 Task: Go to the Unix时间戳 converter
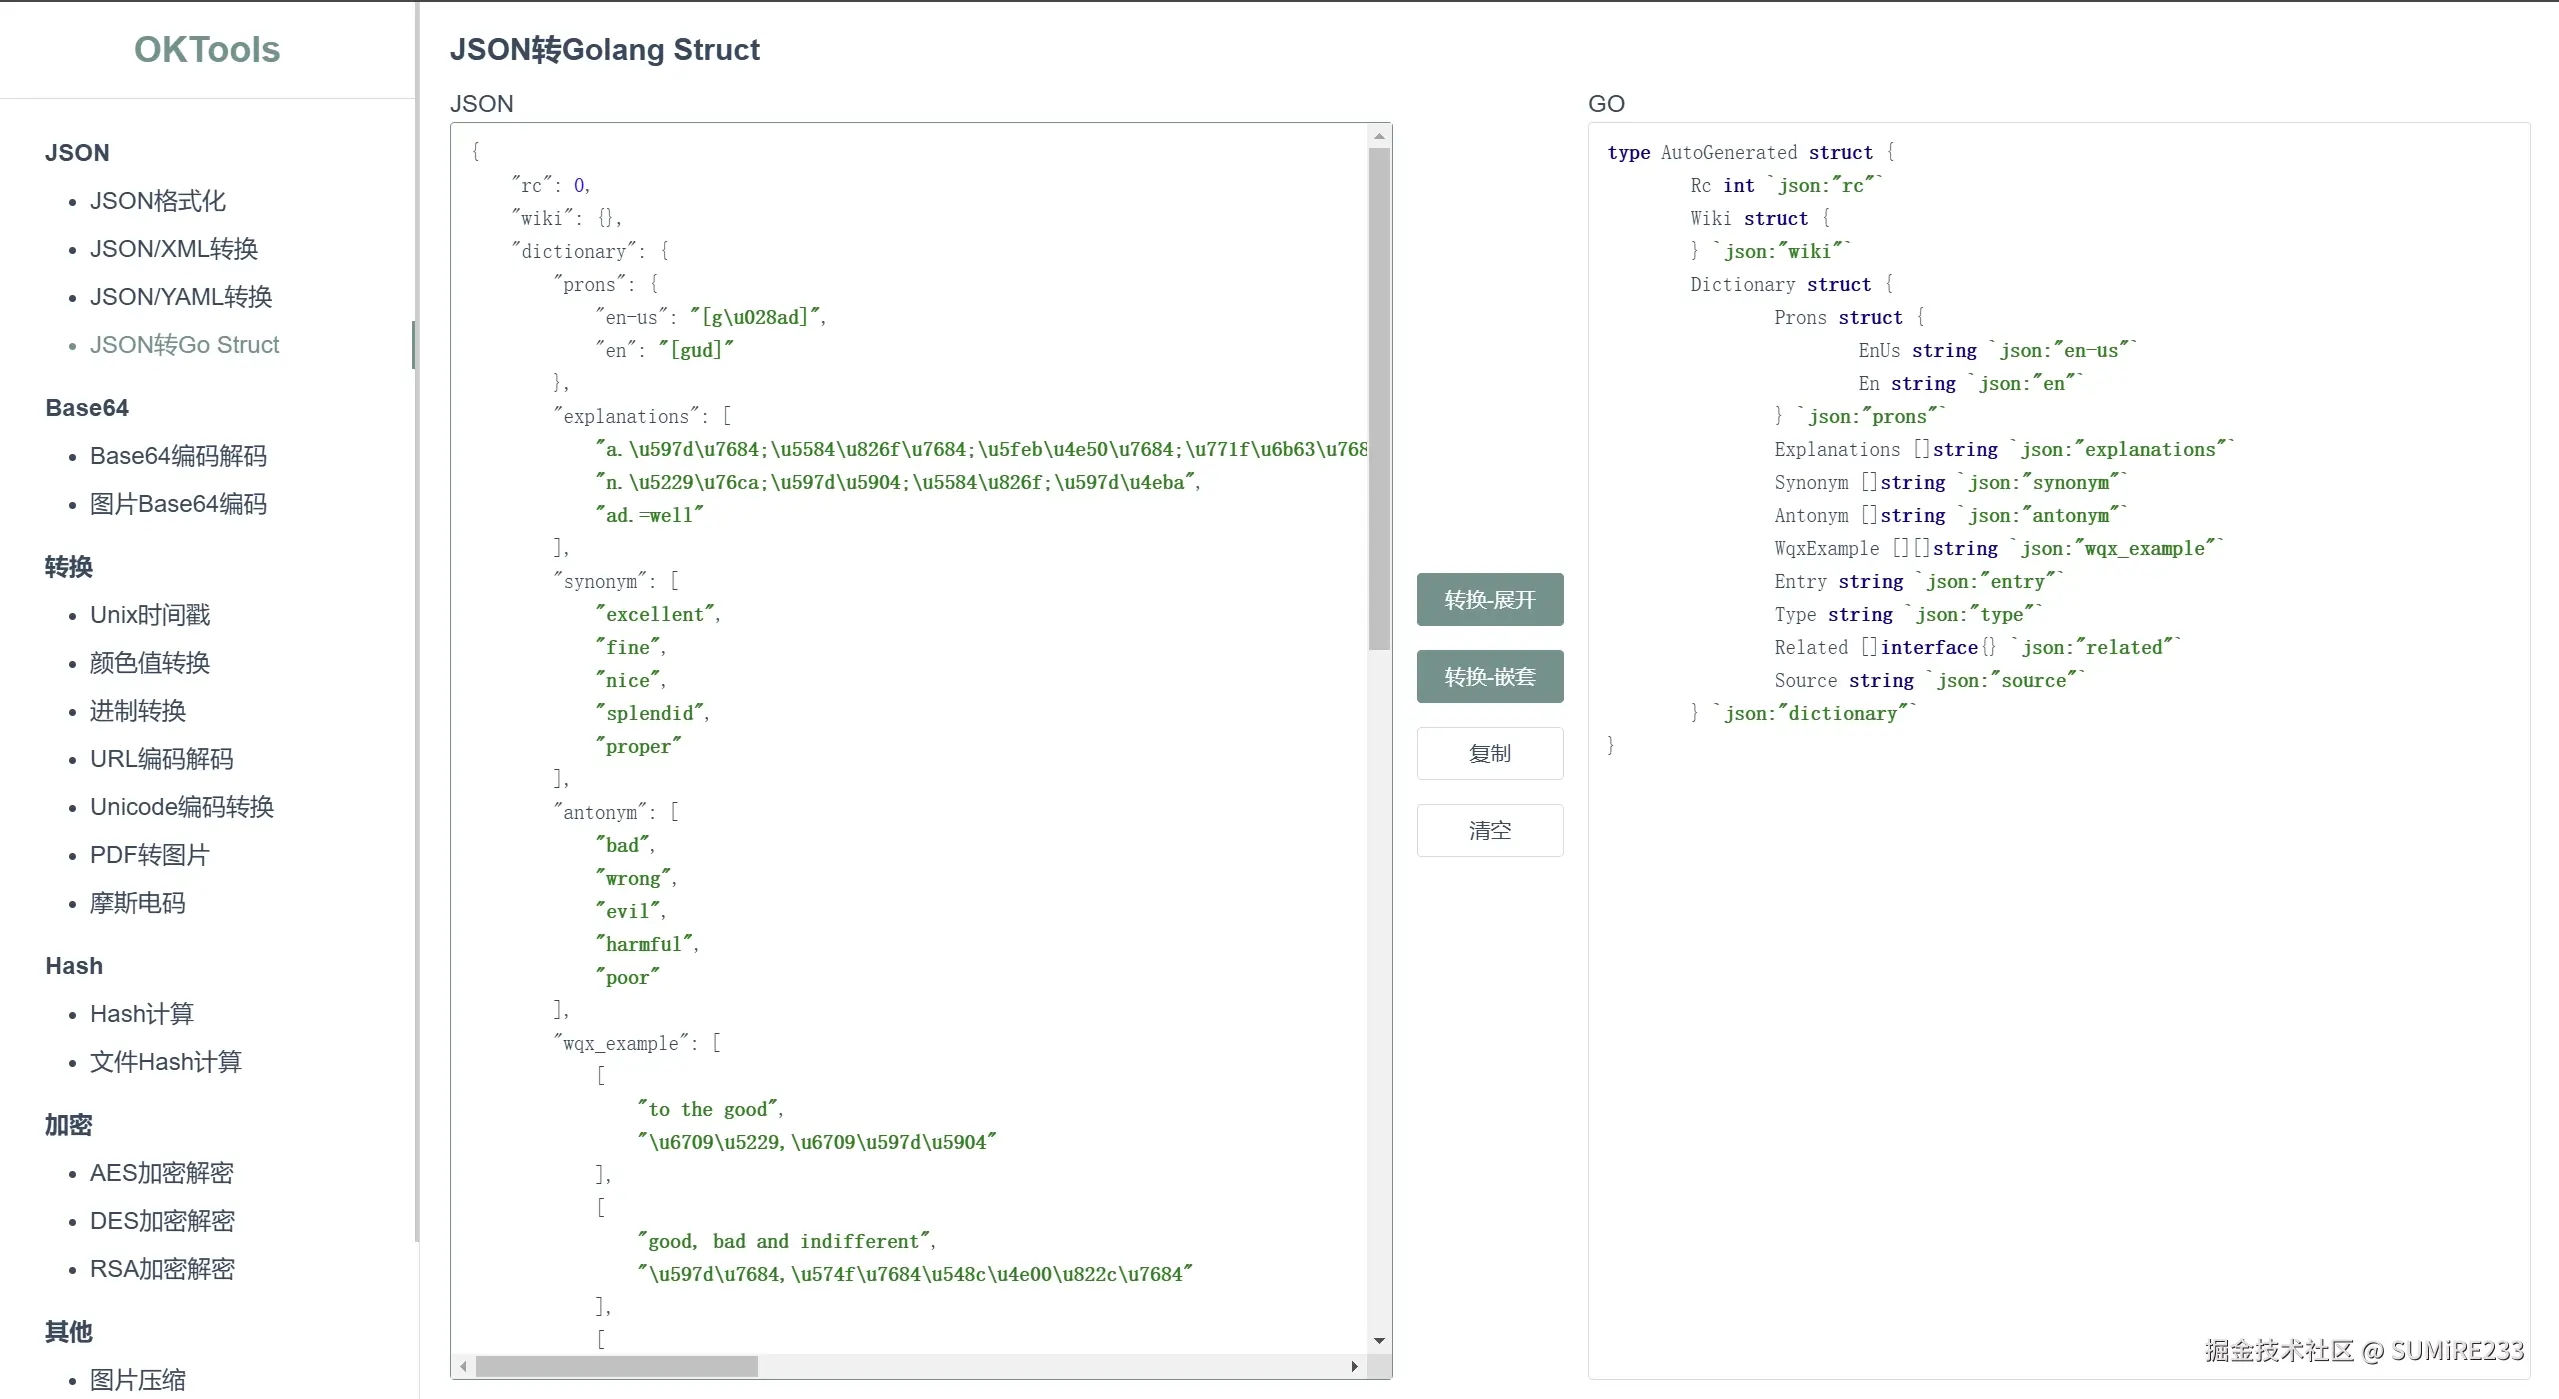coord(150,615)
